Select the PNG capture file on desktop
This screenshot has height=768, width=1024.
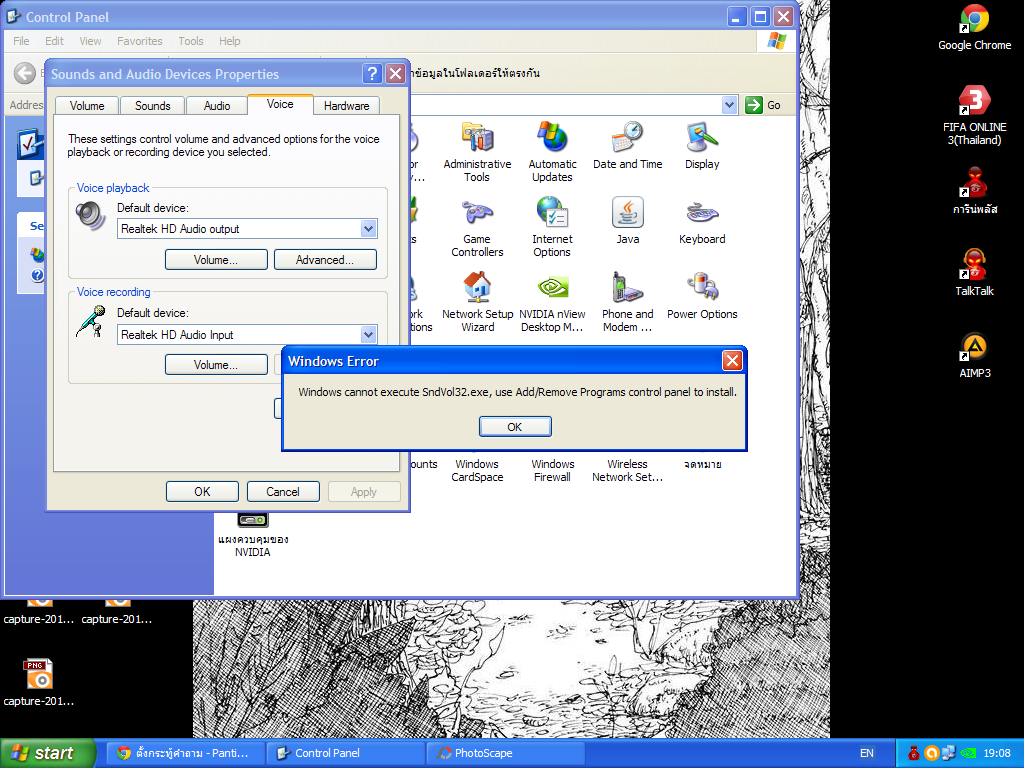tap(39, 682)
